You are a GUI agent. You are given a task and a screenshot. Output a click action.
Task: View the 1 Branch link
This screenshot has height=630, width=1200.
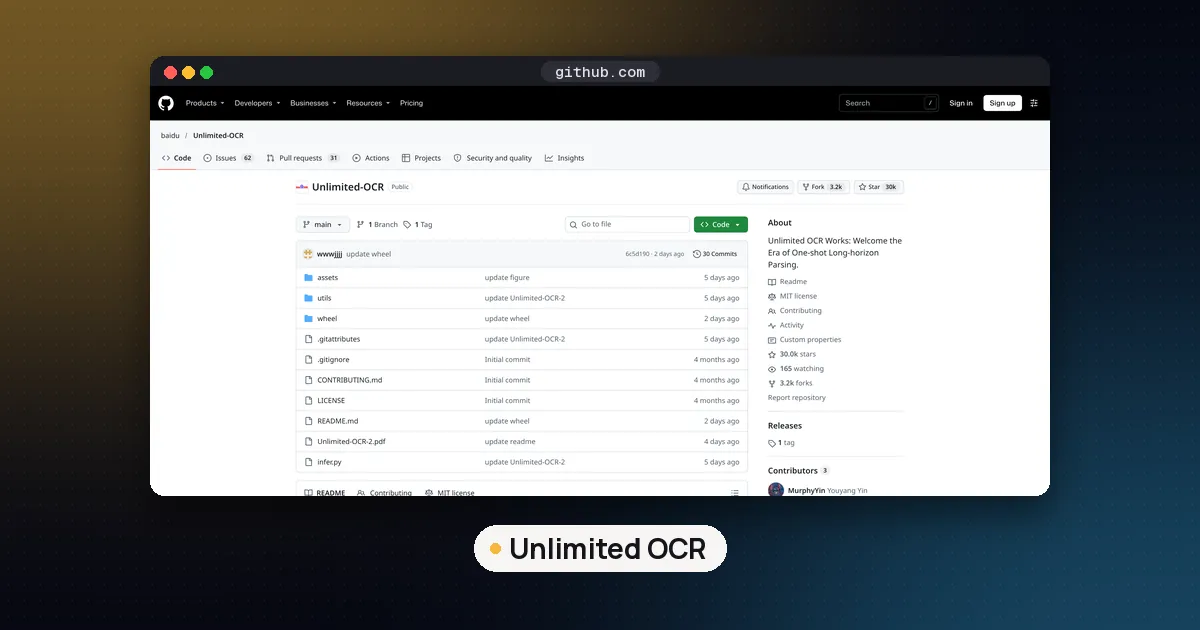[x=377, y=225]
